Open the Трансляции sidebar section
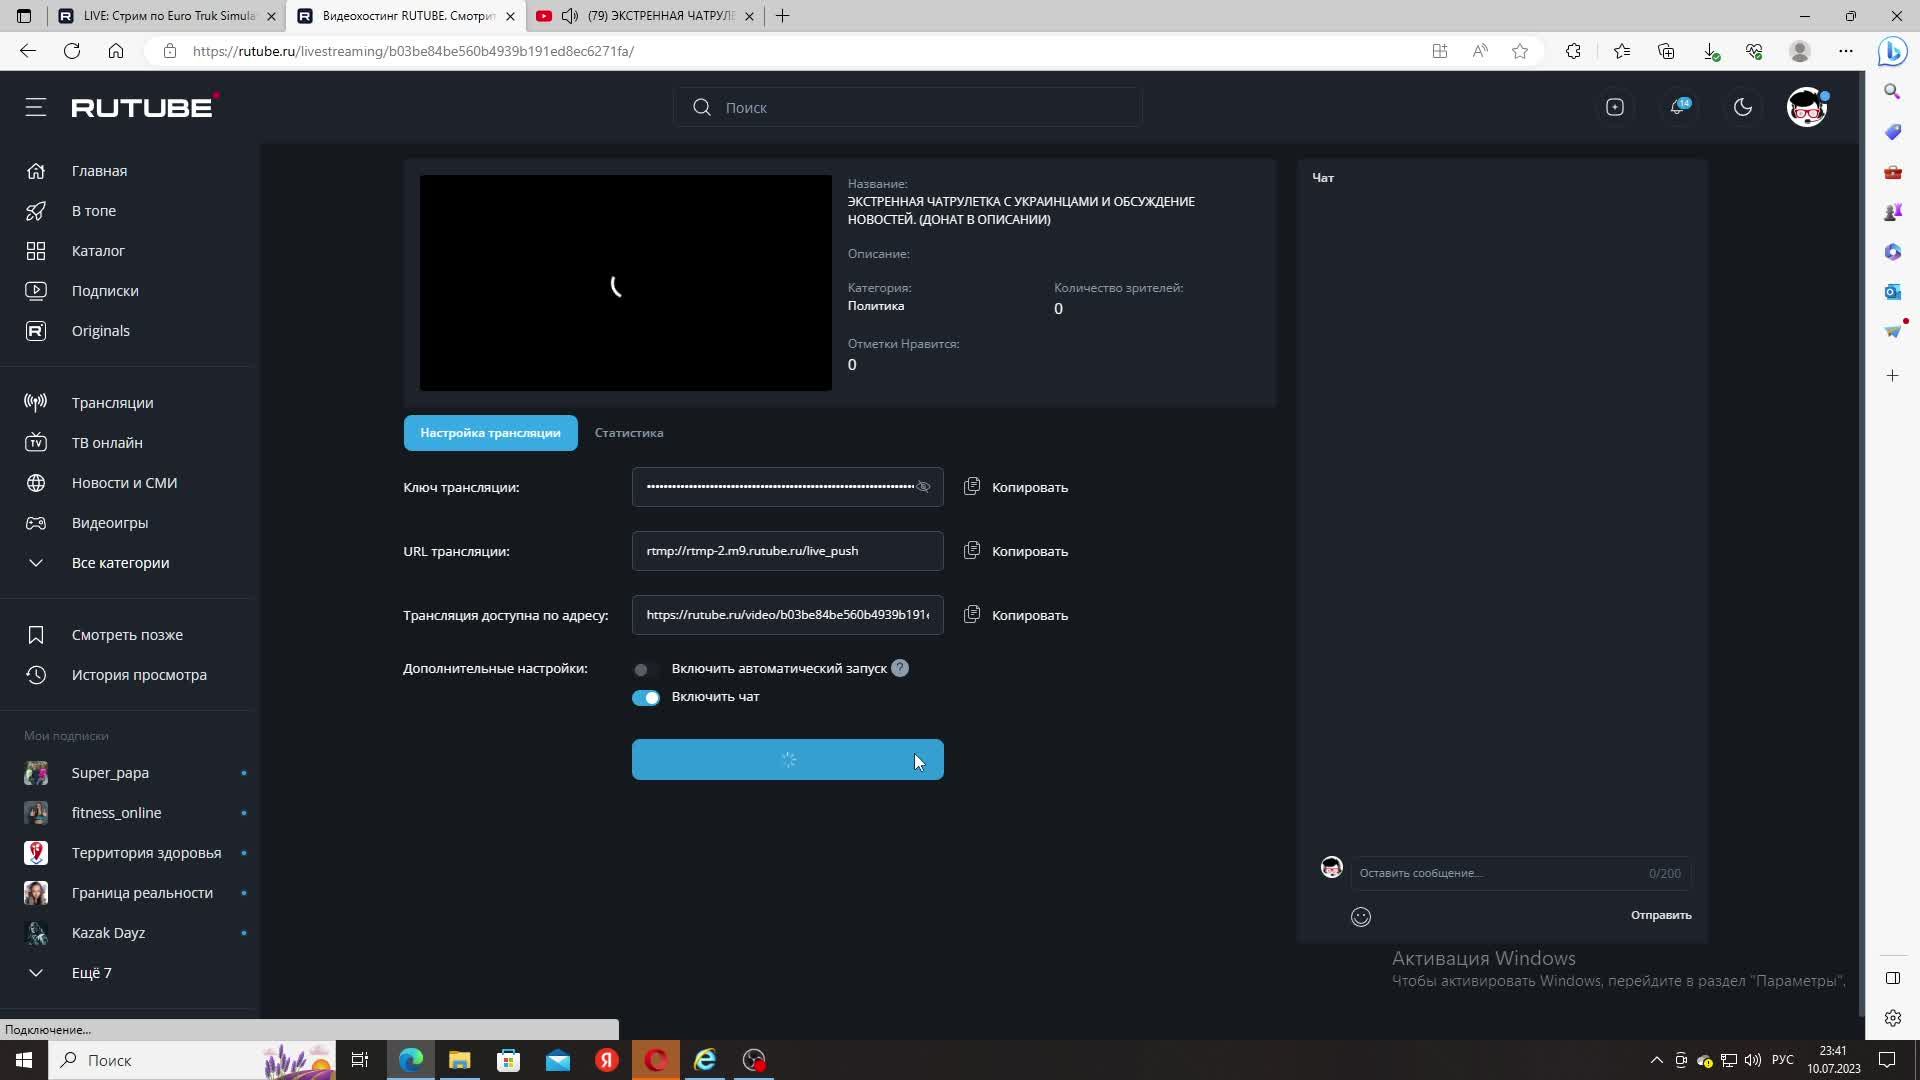This screenshot has width=1920, height=1080. coord(112,403)
